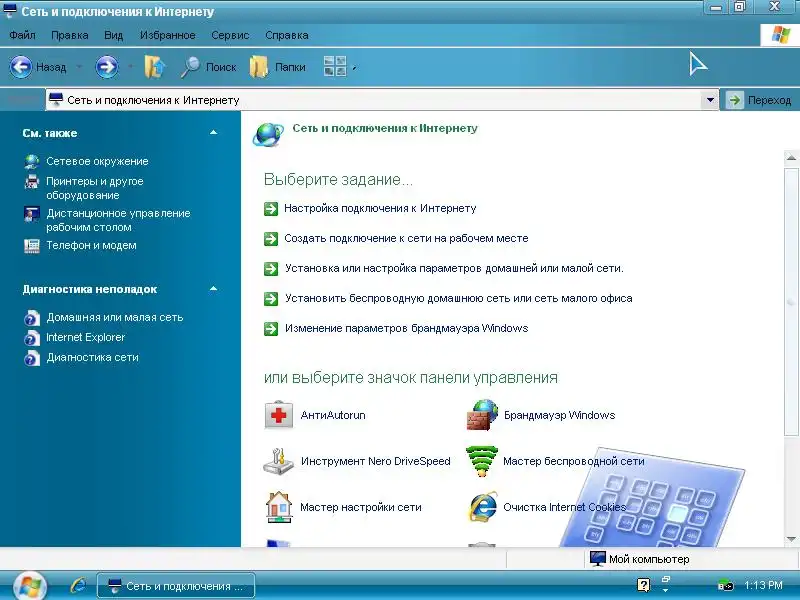Image resolution: width=800 pixels, height=600 pixels.
Task: Launch Internet Explorer from quick launch
Action: [78, 585]
